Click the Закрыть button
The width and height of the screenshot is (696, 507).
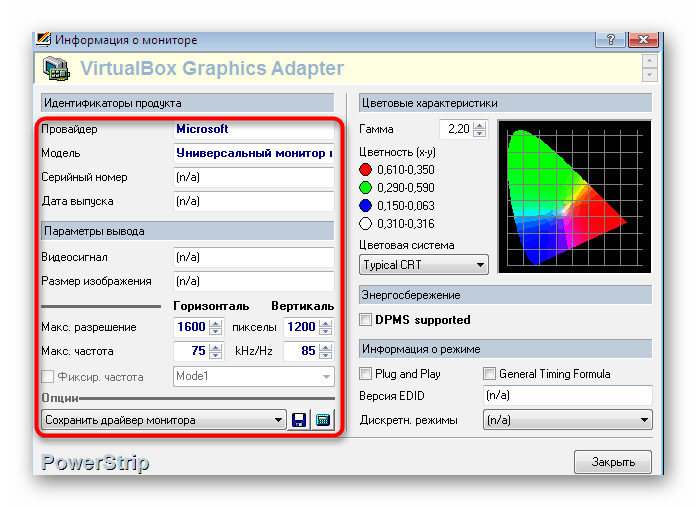click(613, 462)
